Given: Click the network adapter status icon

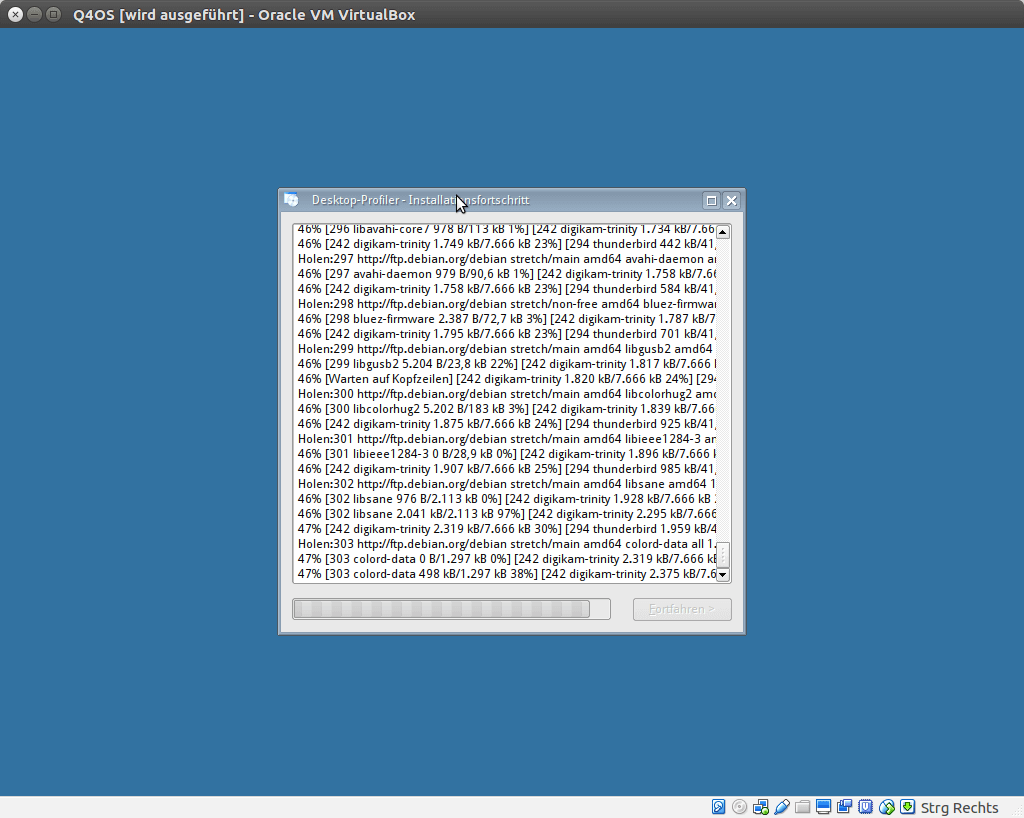Looking at the screenshot, I should 761,807.
